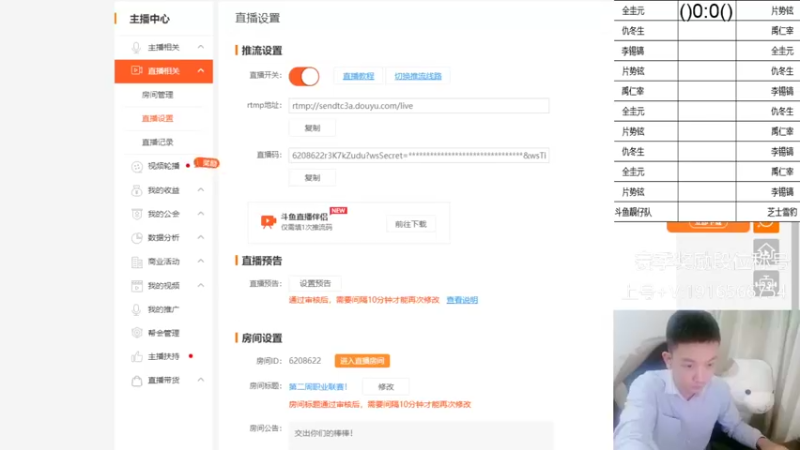This screenshot has width=800, height=450.
Task: Open the 视频轮播 menu entry
Action: [164, 166]
